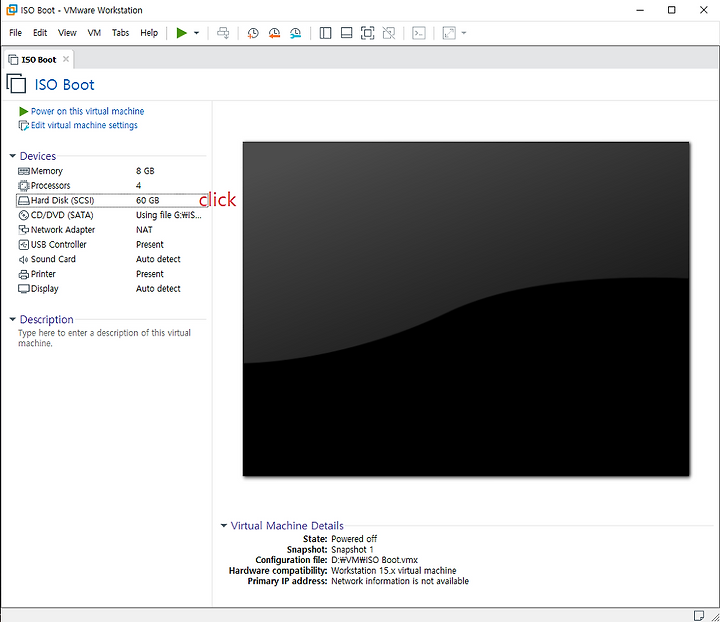Click the Display monitor icon
The image size is (720, 622).
point(24,289)
